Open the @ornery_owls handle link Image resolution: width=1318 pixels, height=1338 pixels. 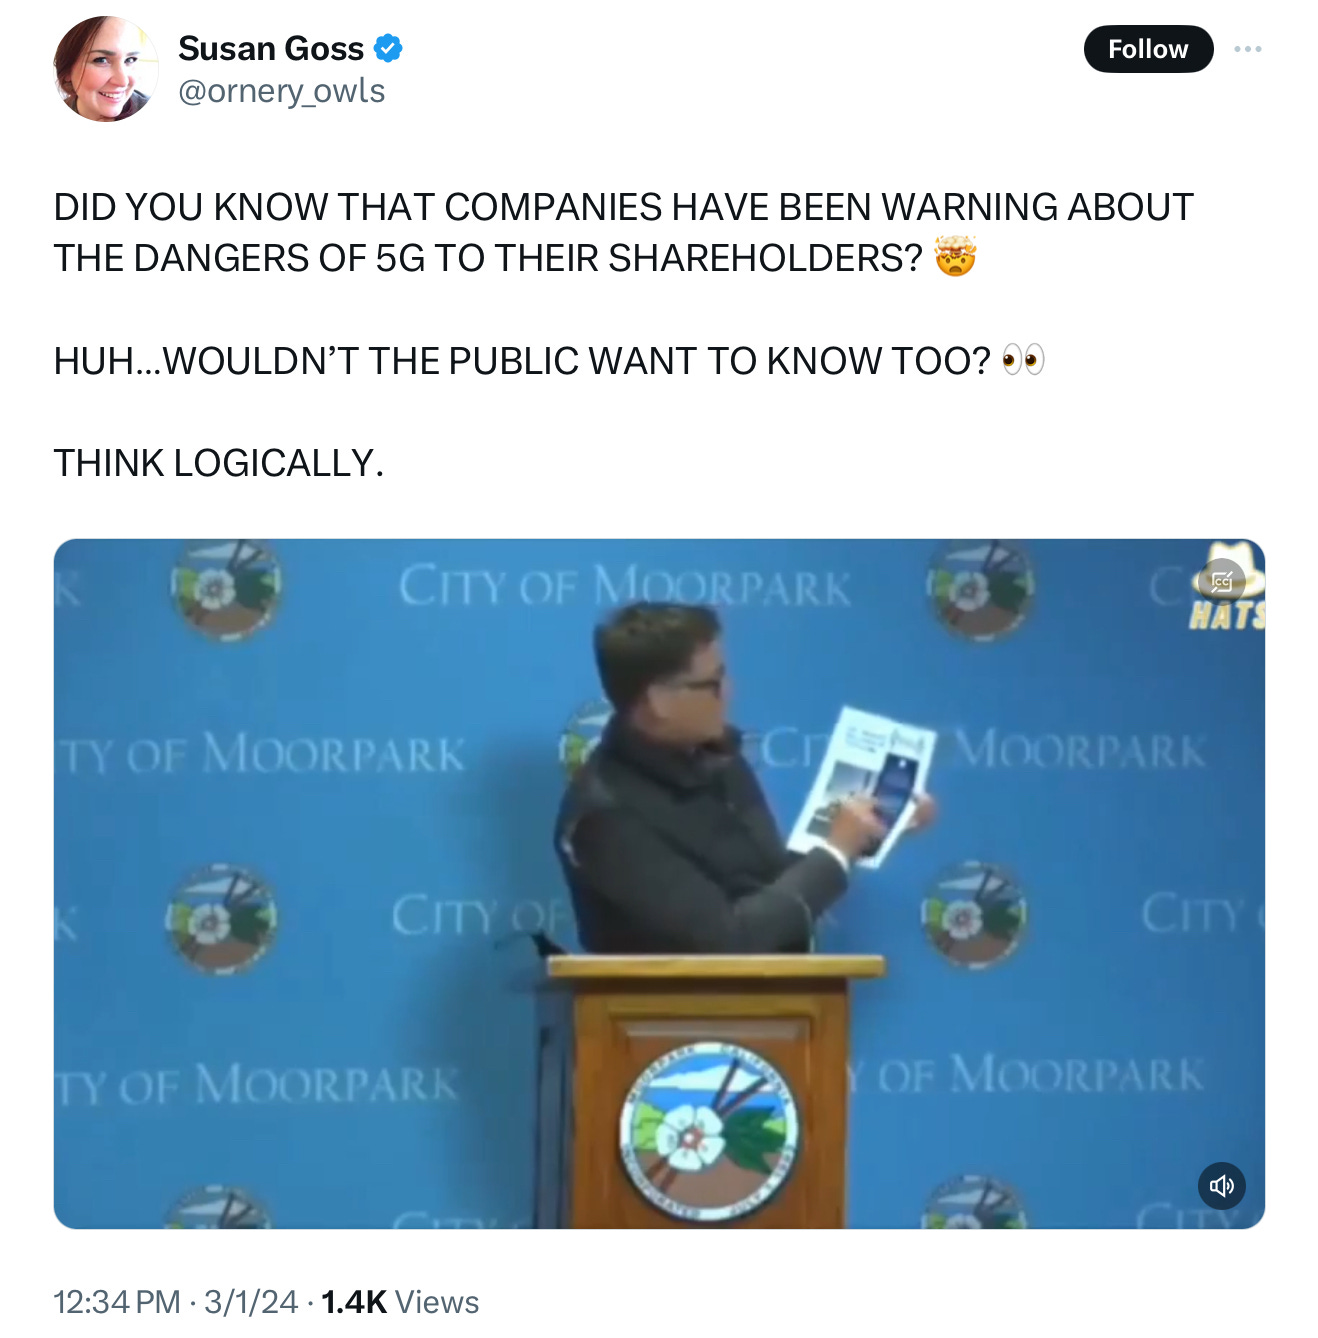point(281,91)
